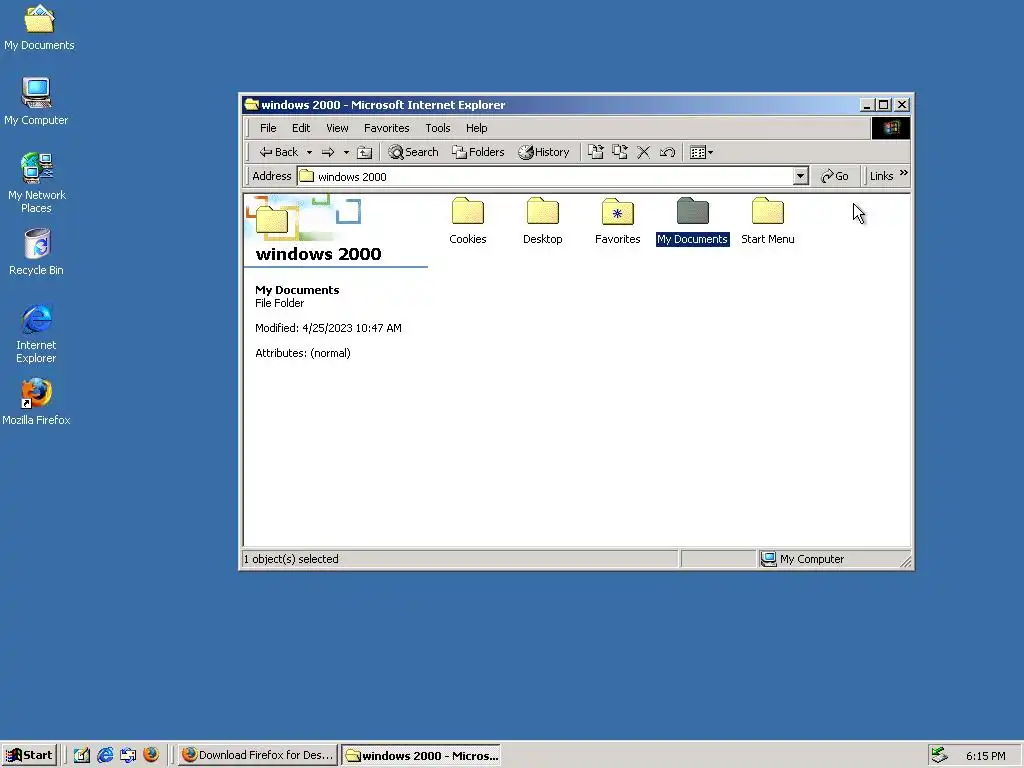The width and height of the screenshot is (1024, 768).
Task: Select the Cookies folder
Action: tap(468, 221)
